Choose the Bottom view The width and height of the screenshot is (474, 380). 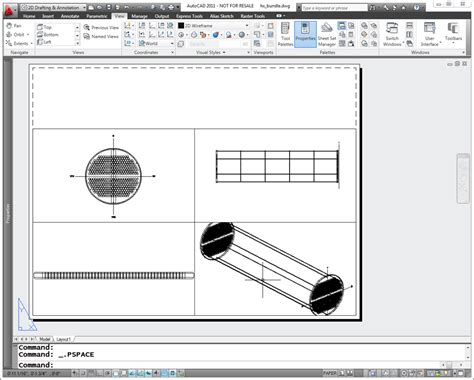pyautogui.click(x=48, y=34)
